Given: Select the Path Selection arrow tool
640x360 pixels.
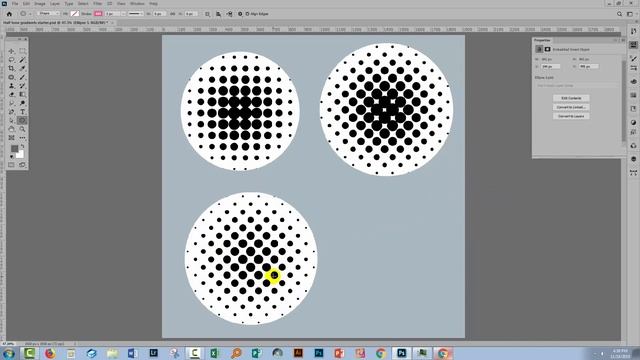Looking at the screenshot, I should (x=11, y=120).
